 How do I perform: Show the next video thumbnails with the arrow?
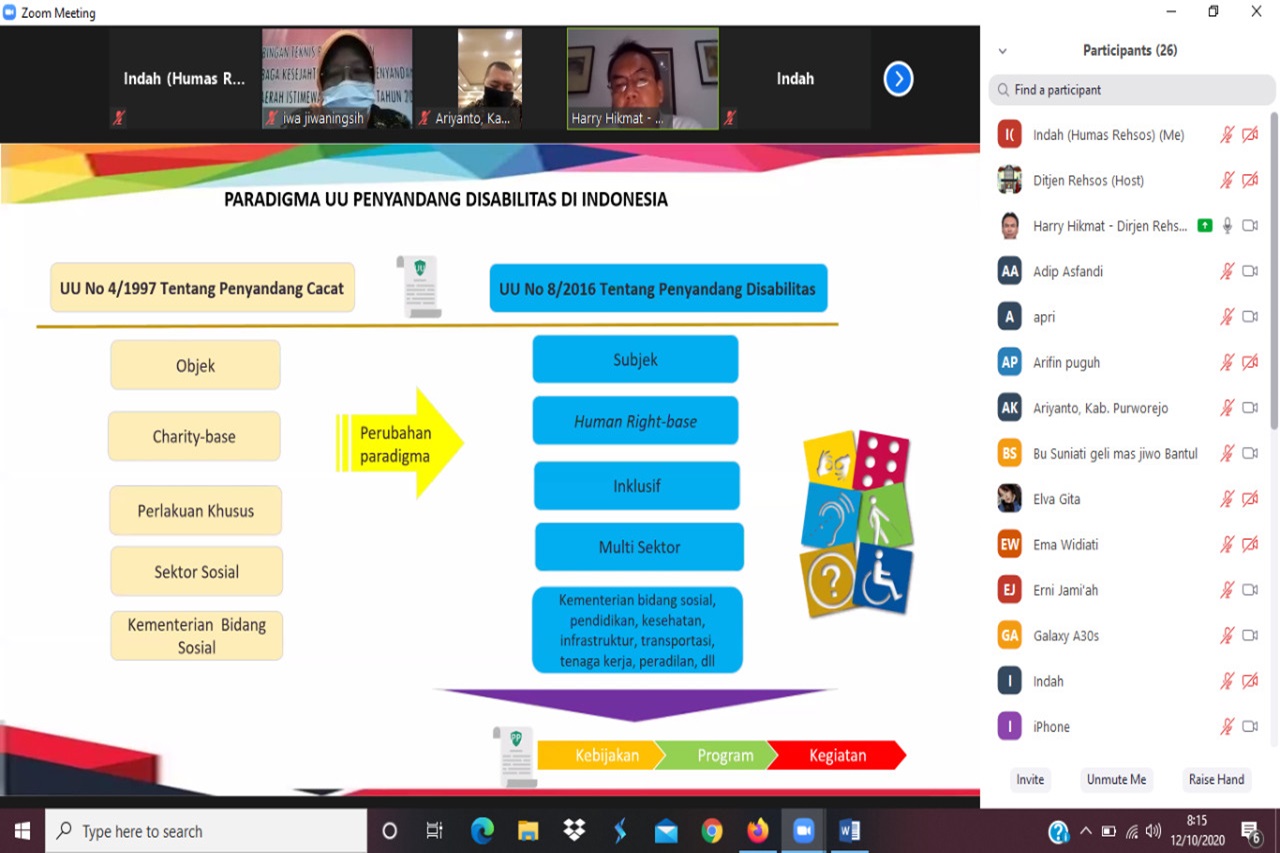click(898, 78)
